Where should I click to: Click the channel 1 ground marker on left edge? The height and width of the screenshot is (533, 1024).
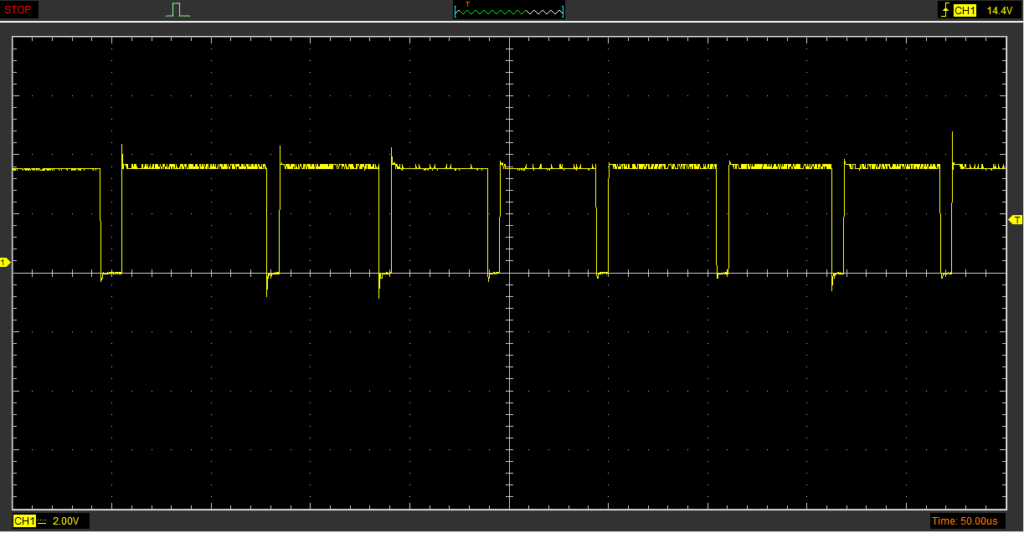coord(4,262)
